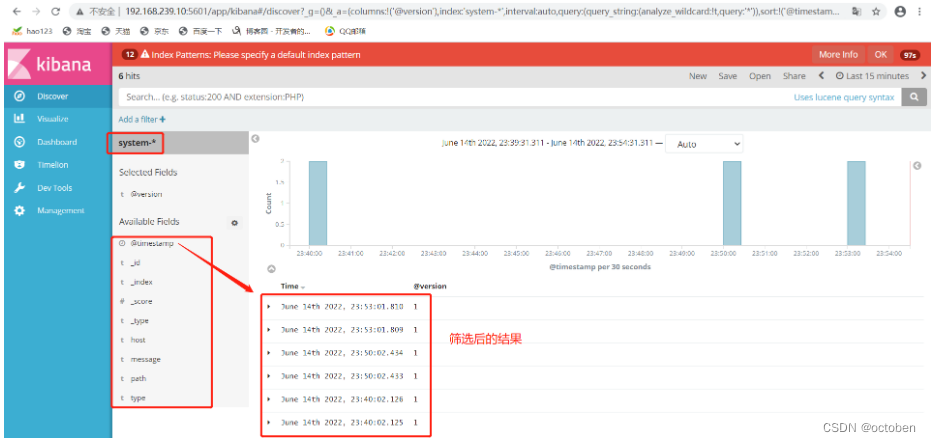Click Share in the top menu
The image size is (931, 442).
tap(794, 76)
